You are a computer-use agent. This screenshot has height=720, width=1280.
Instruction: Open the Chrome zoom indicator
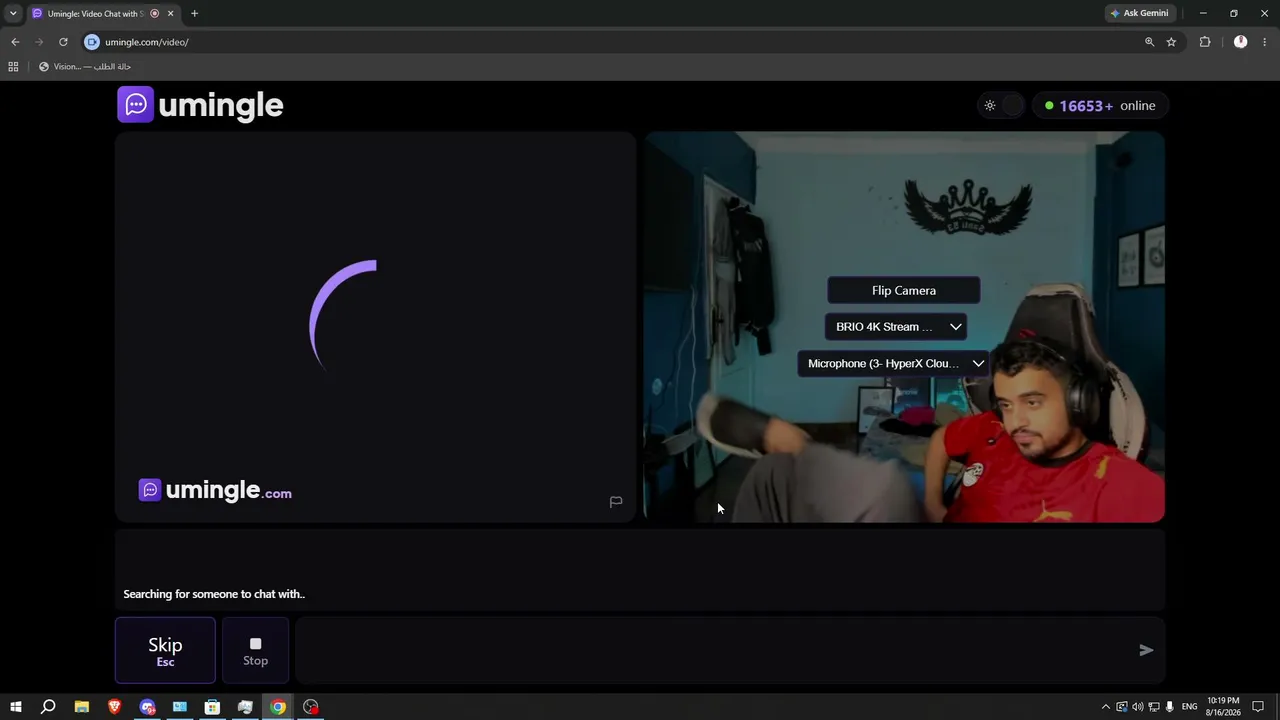[x=1149, y=42]
